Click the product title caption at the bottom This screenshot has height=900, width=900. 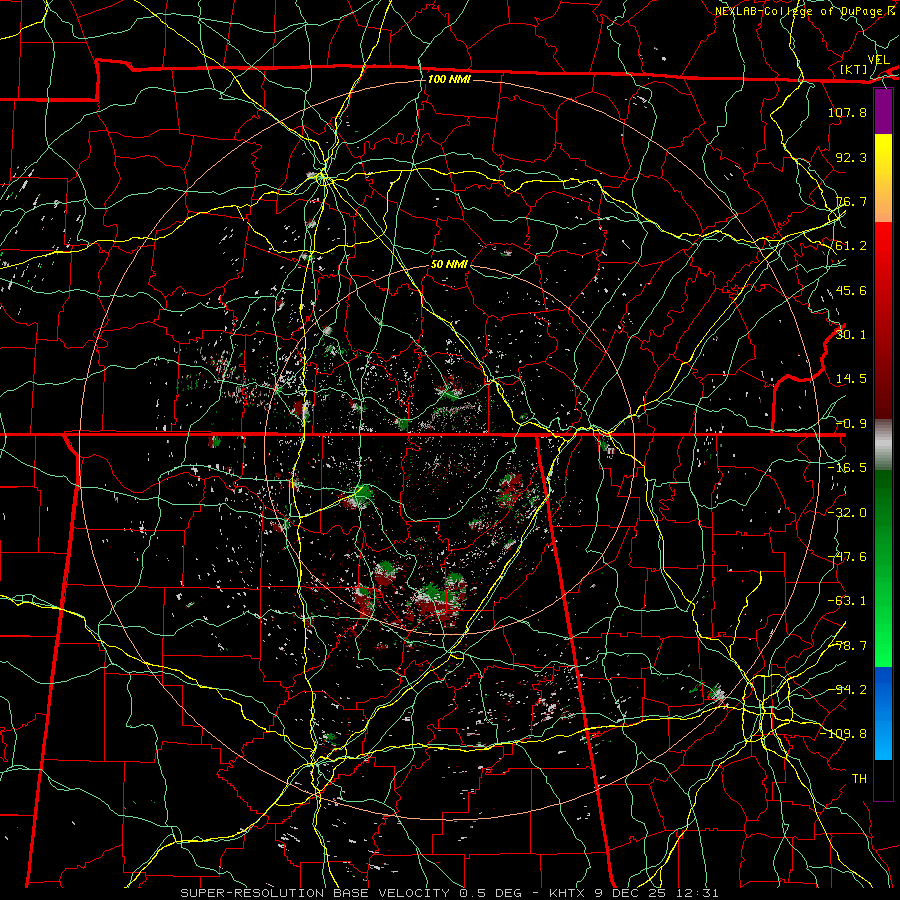point(449,893)
